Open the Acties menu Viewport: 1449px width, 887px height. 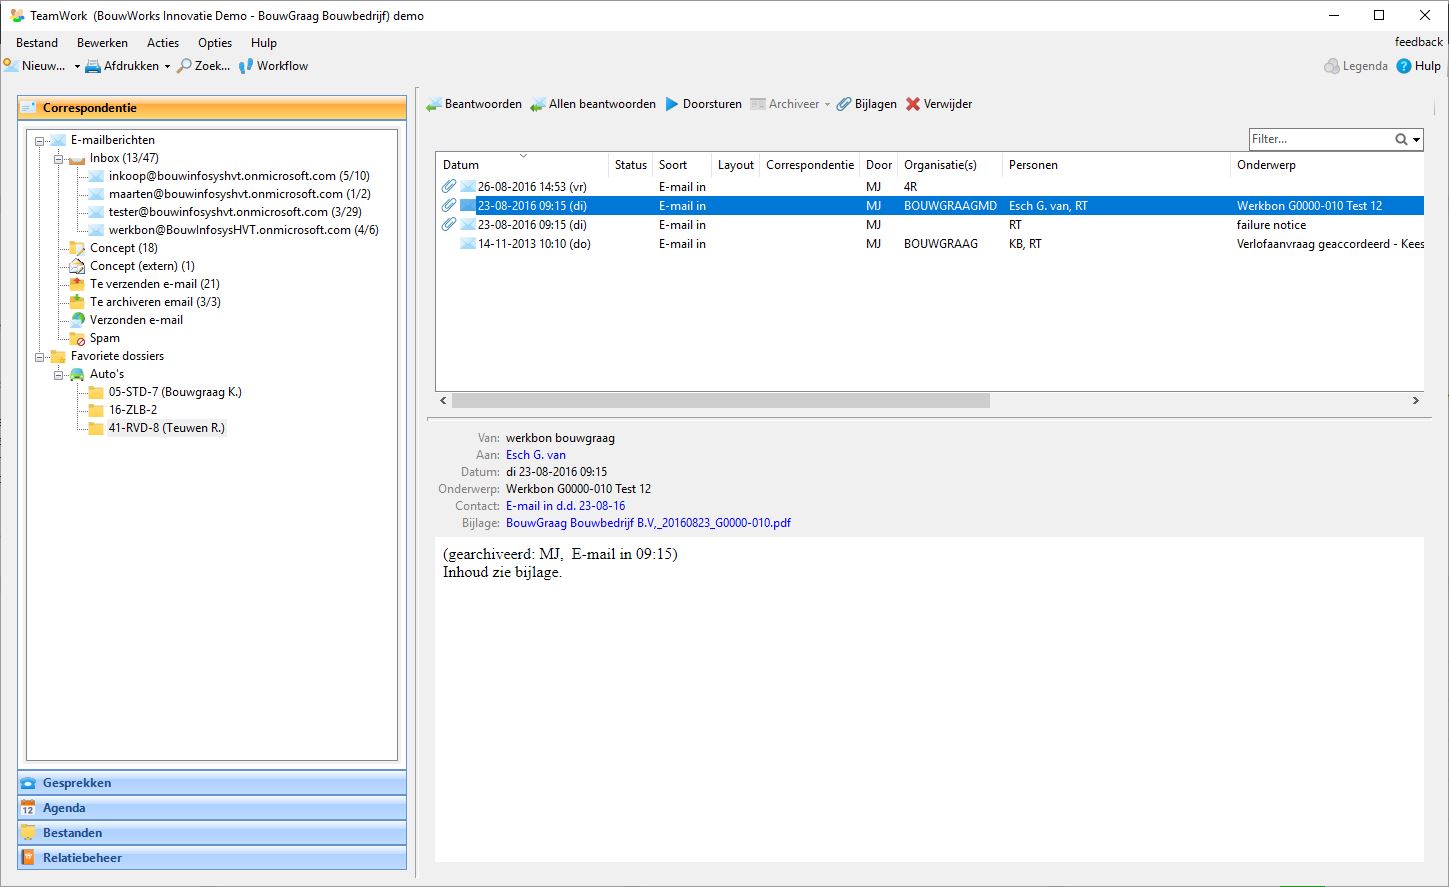point(162,43)
